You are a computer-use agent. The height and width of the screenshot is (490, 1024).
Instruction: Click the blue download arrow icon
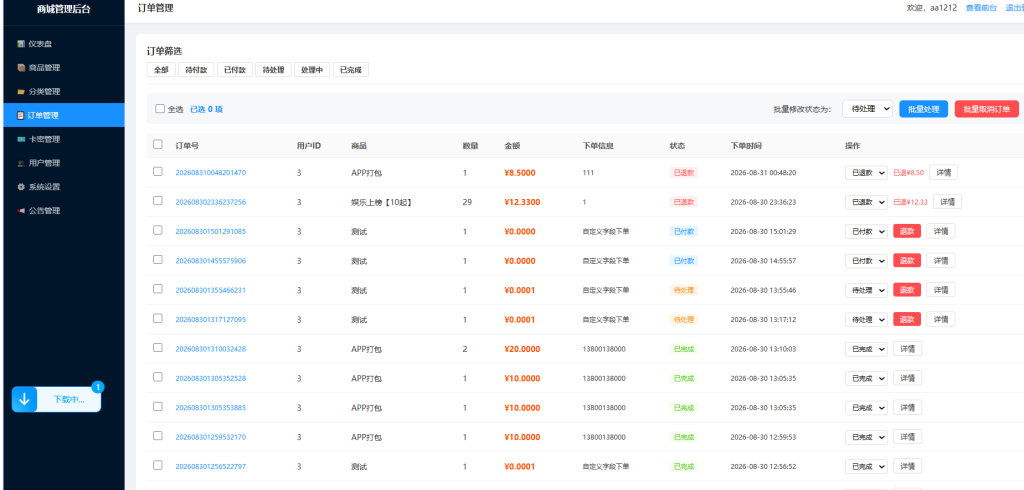pos(24,399)
